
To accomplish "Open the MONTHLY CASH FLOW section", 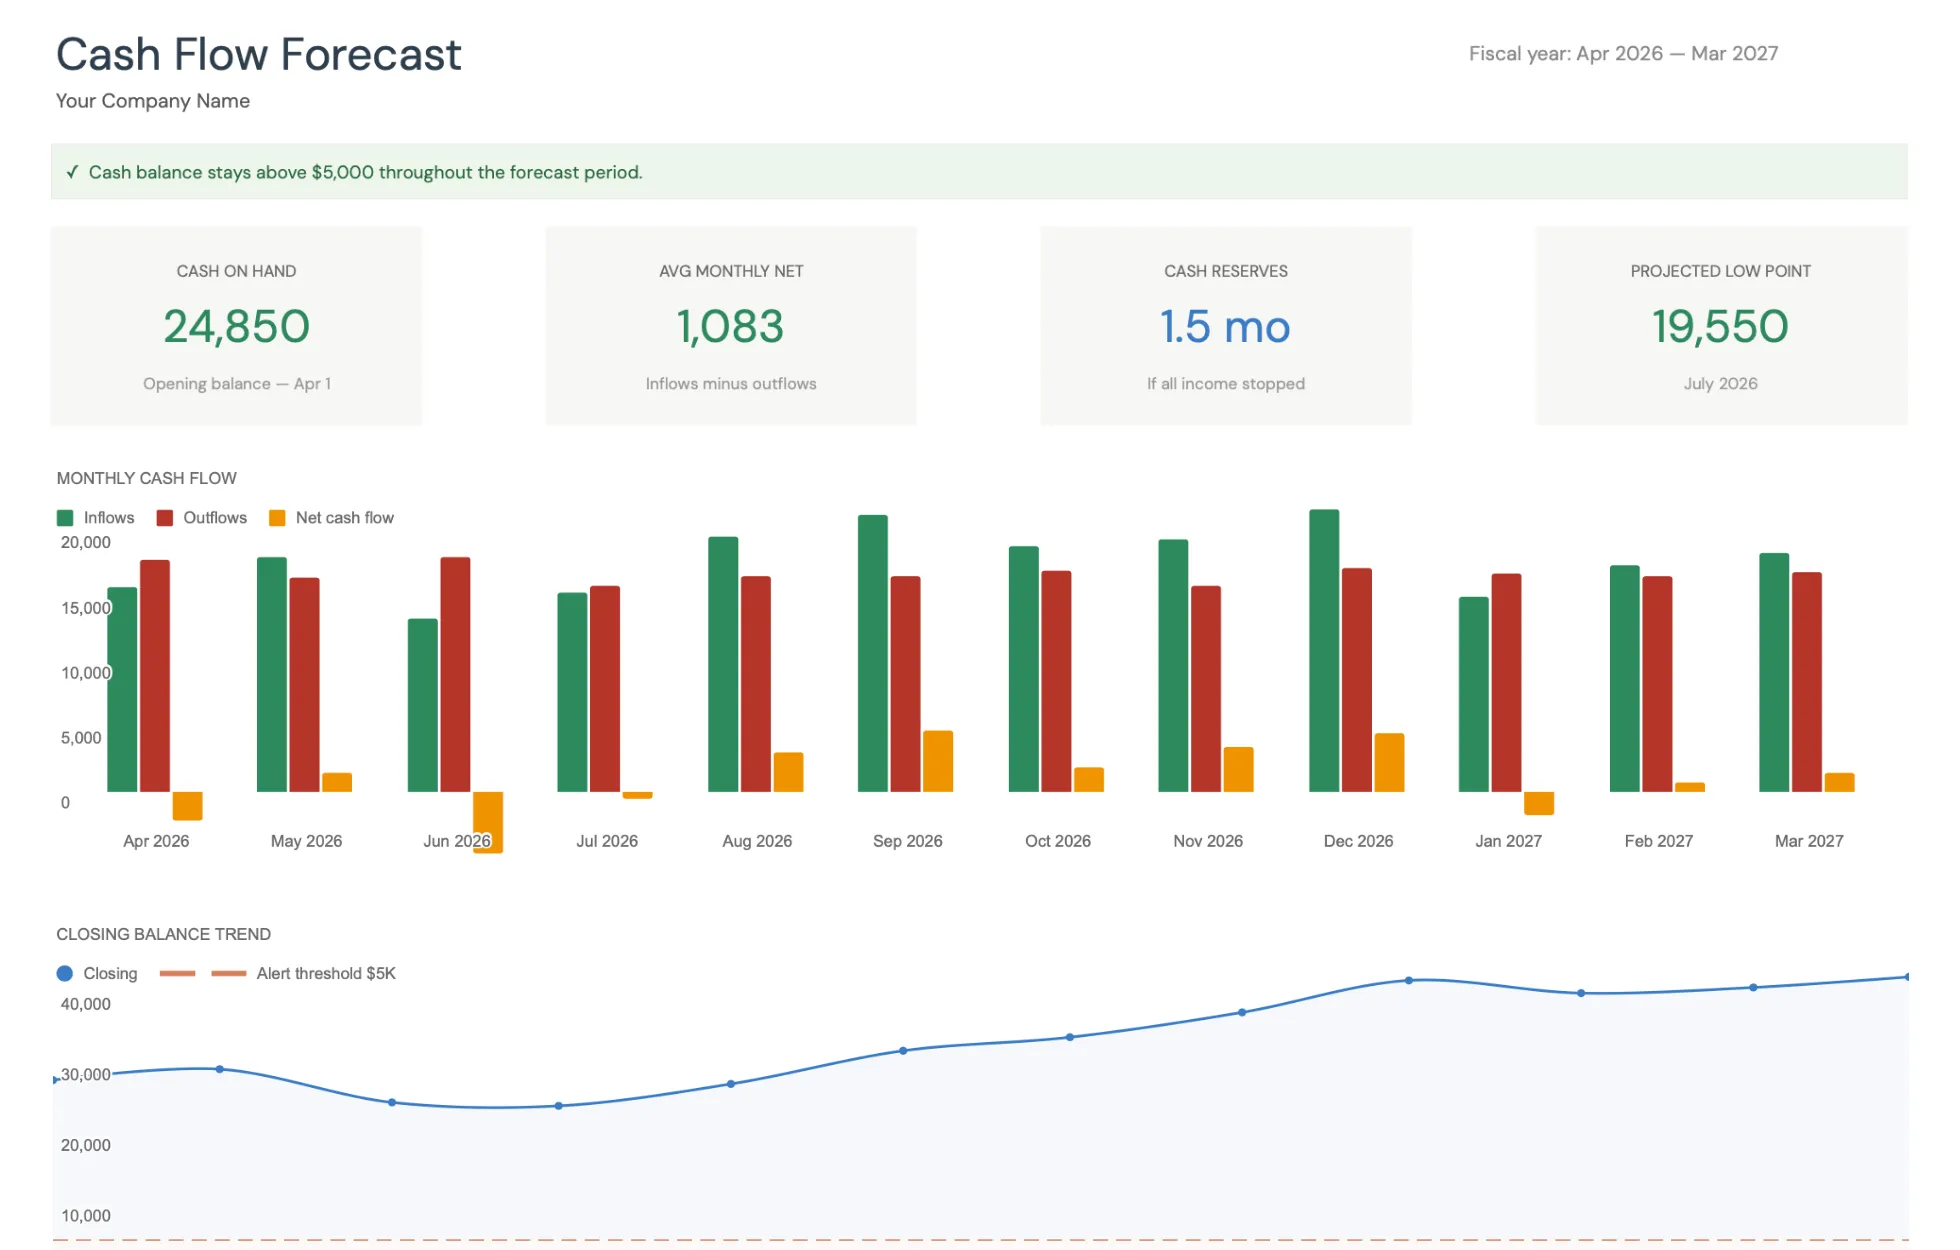I will (146, 478).
